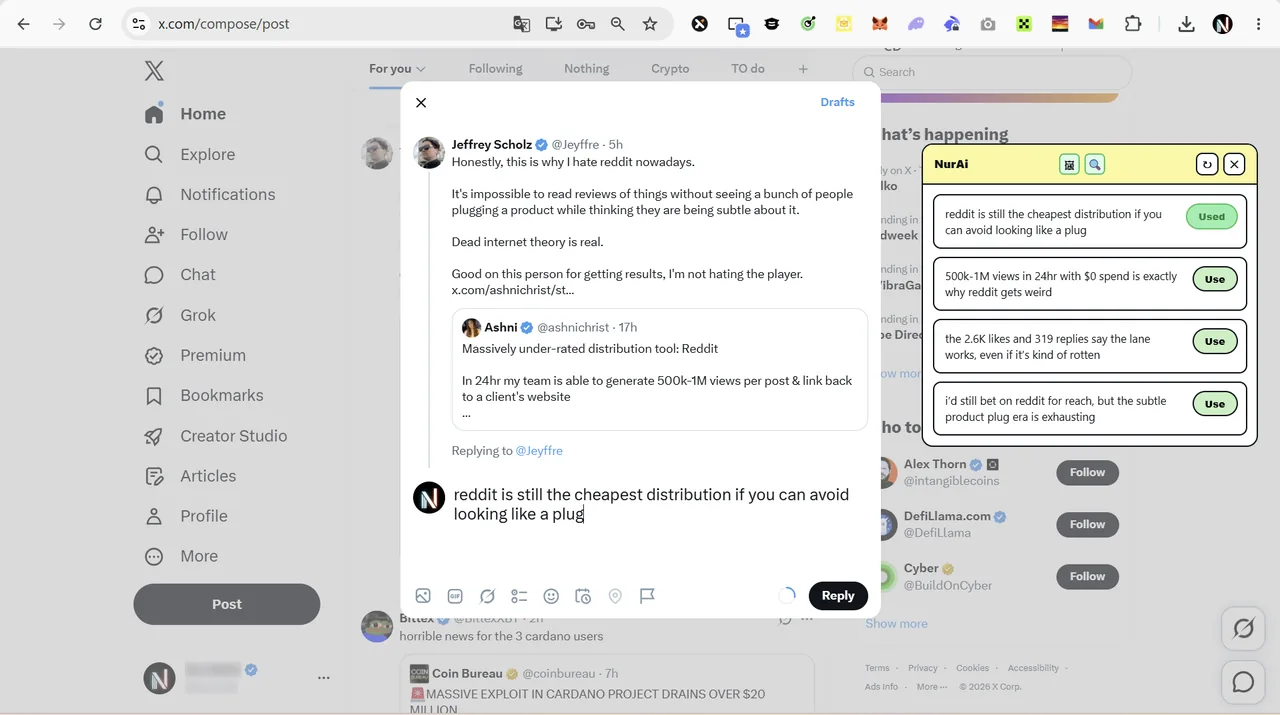This screenshot has height=715, width=1280.
Task: Click the Reply button
Action: coord(838,595)
